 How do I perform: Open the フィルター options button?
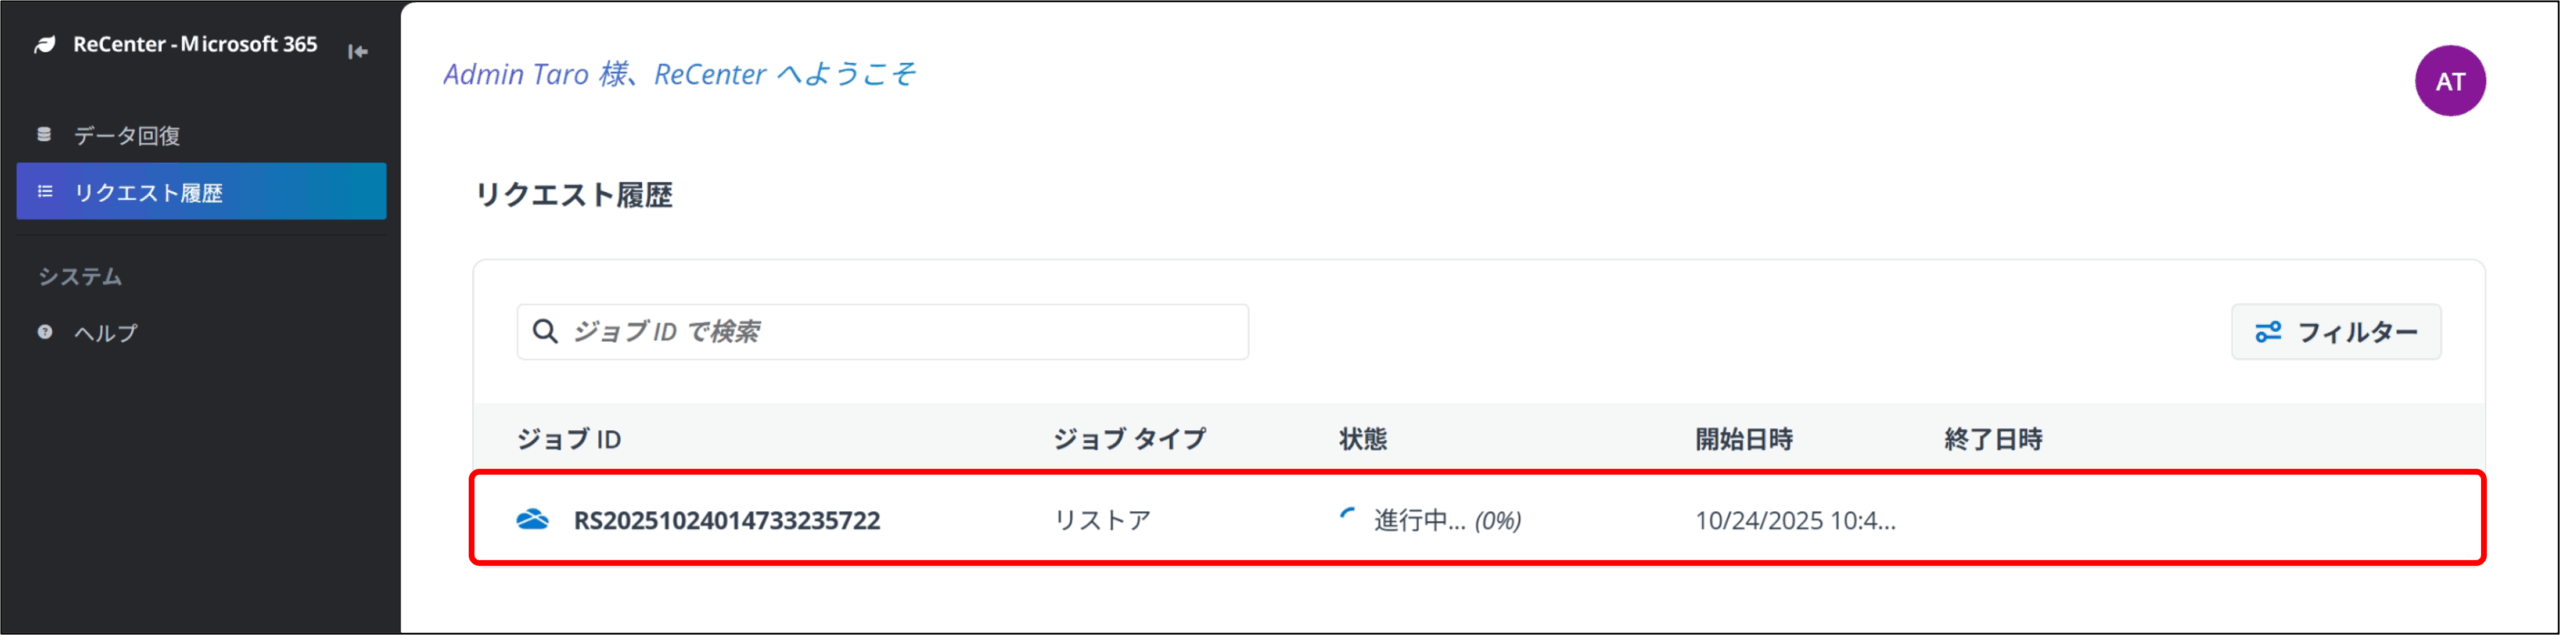click(2335, 332)
